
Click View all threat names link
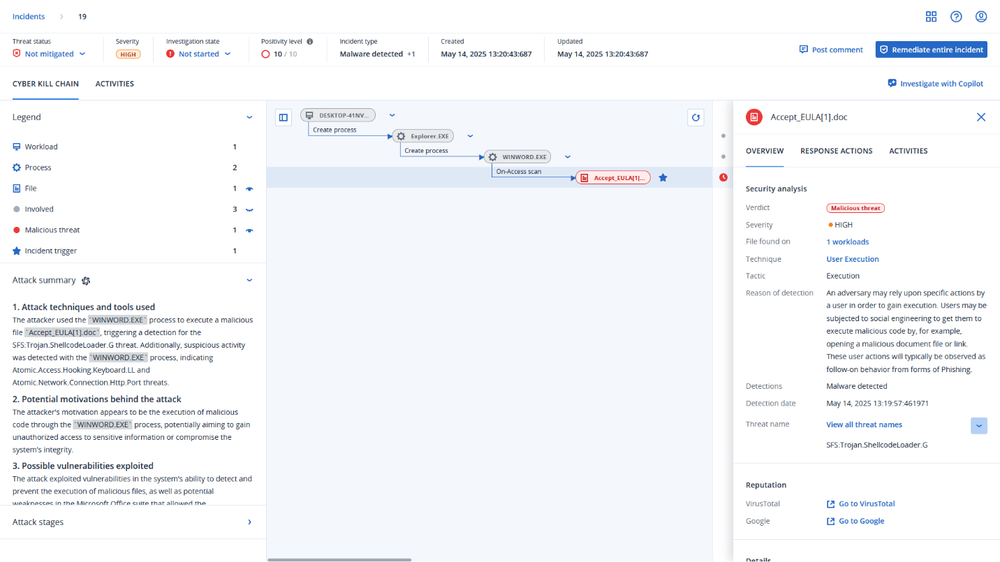click(x=864, y=425)
